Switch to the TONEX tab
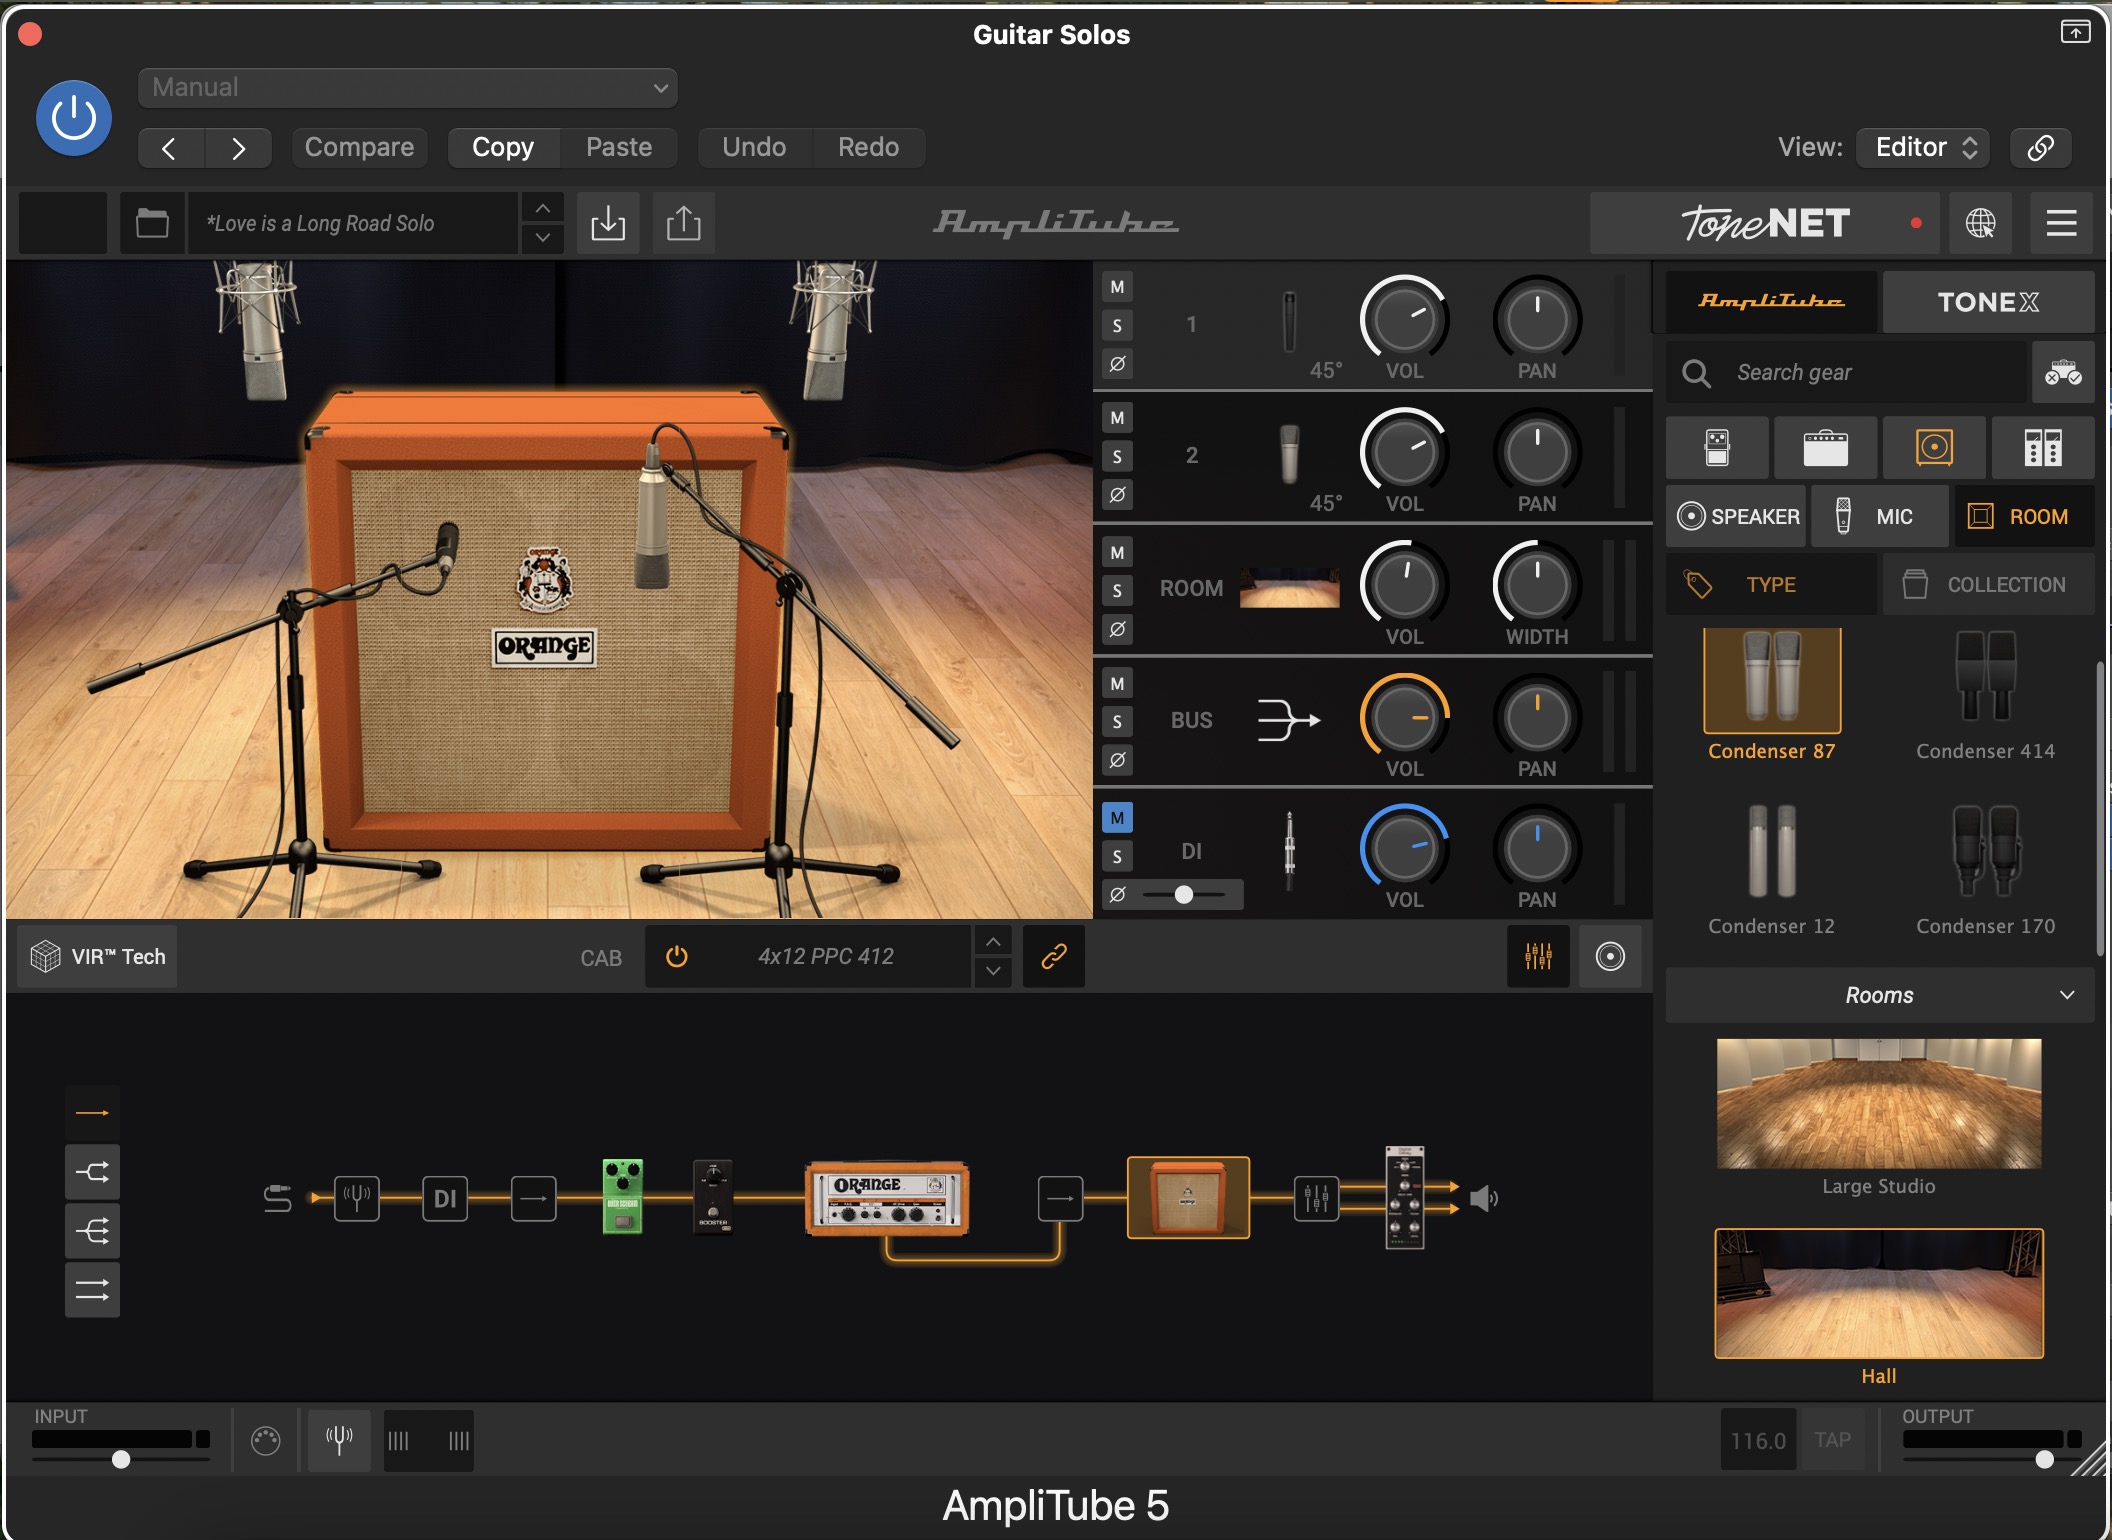The width and height of the screenshot is (2112, 1540). 1988,301
